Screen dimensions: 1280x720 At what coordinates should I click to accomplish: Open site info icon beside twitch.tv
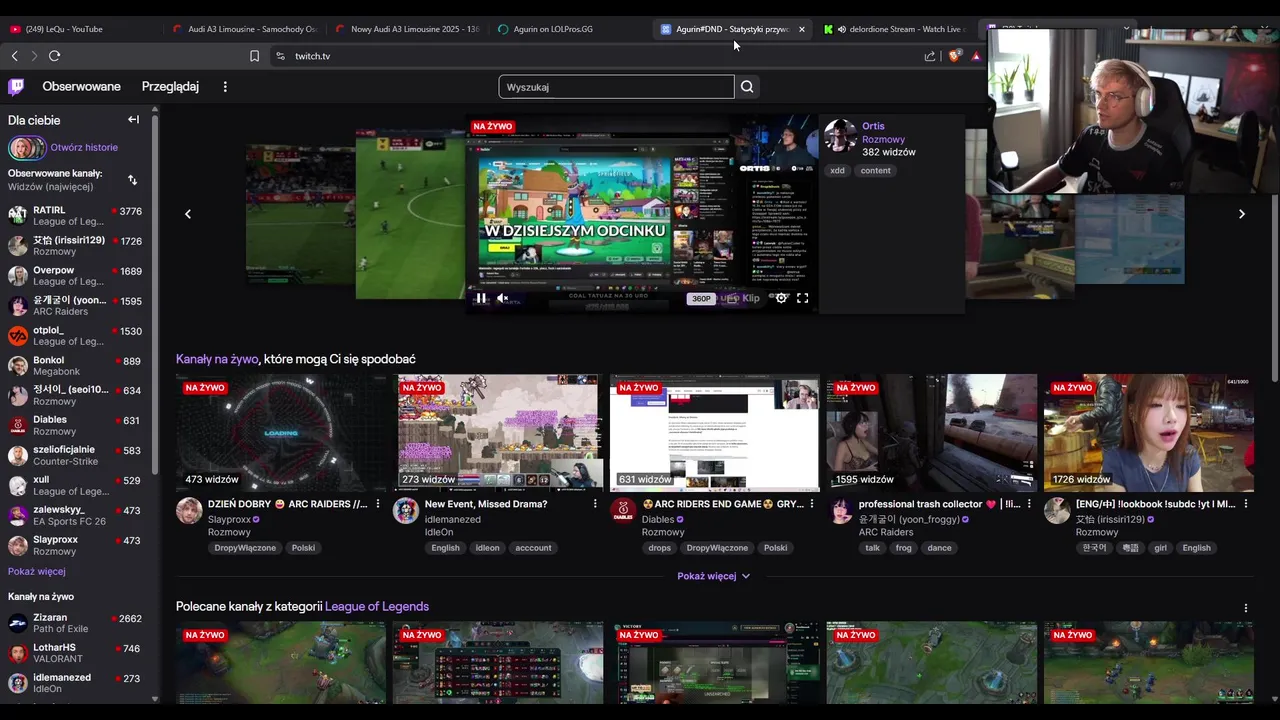pyautogui.click(x=280, y=56)
